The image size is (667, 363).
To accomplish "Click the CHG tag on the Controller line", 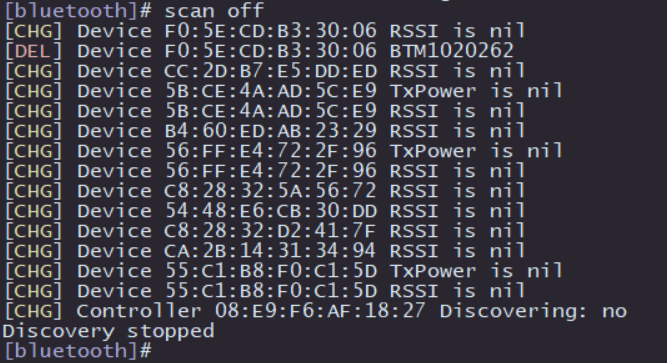I will point(34,311).
